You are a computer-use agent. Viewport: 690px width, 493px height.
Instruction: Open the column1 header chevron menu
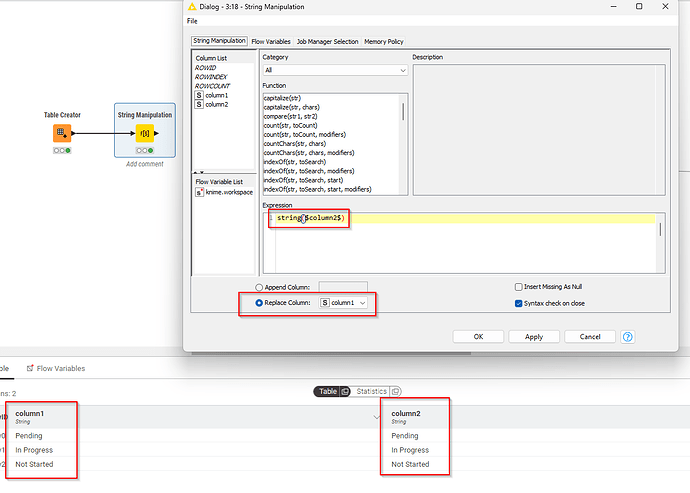click(376, 417)
